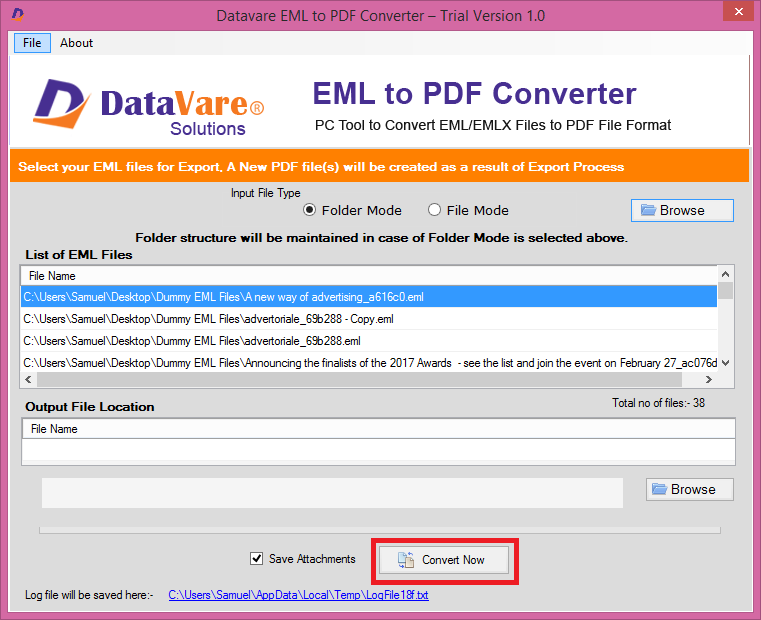Click the horizontal scrollbar thumb of file list

(x=359, y=380)
